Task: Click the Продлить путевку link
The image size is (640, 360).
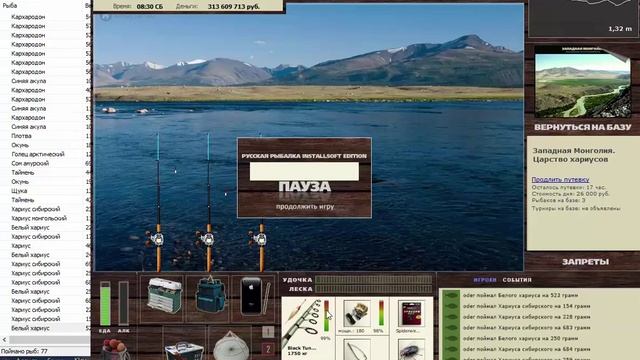Action: coord(560,179)
